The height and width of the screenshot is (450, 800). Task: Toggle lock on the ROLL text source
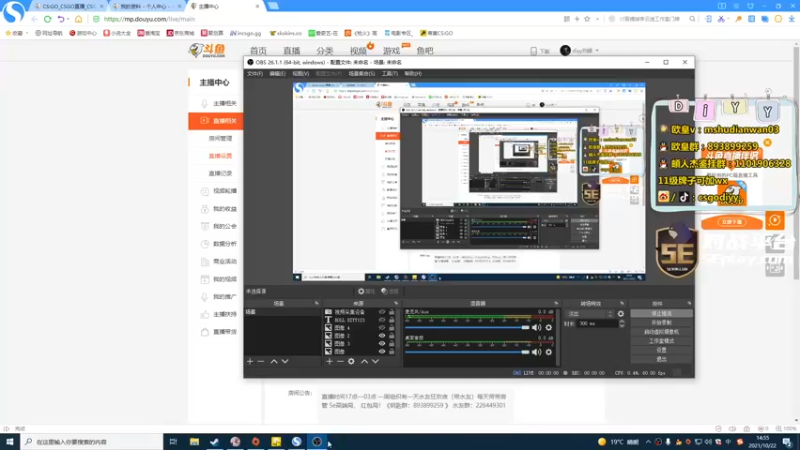tap(392, 320)
